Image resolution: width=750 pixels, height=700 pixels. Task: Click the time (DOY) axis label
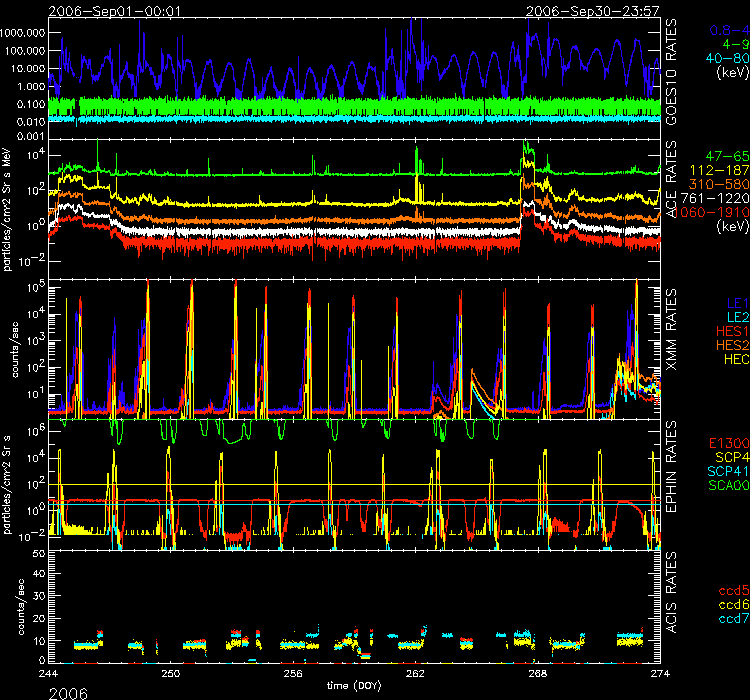point(353,688)
